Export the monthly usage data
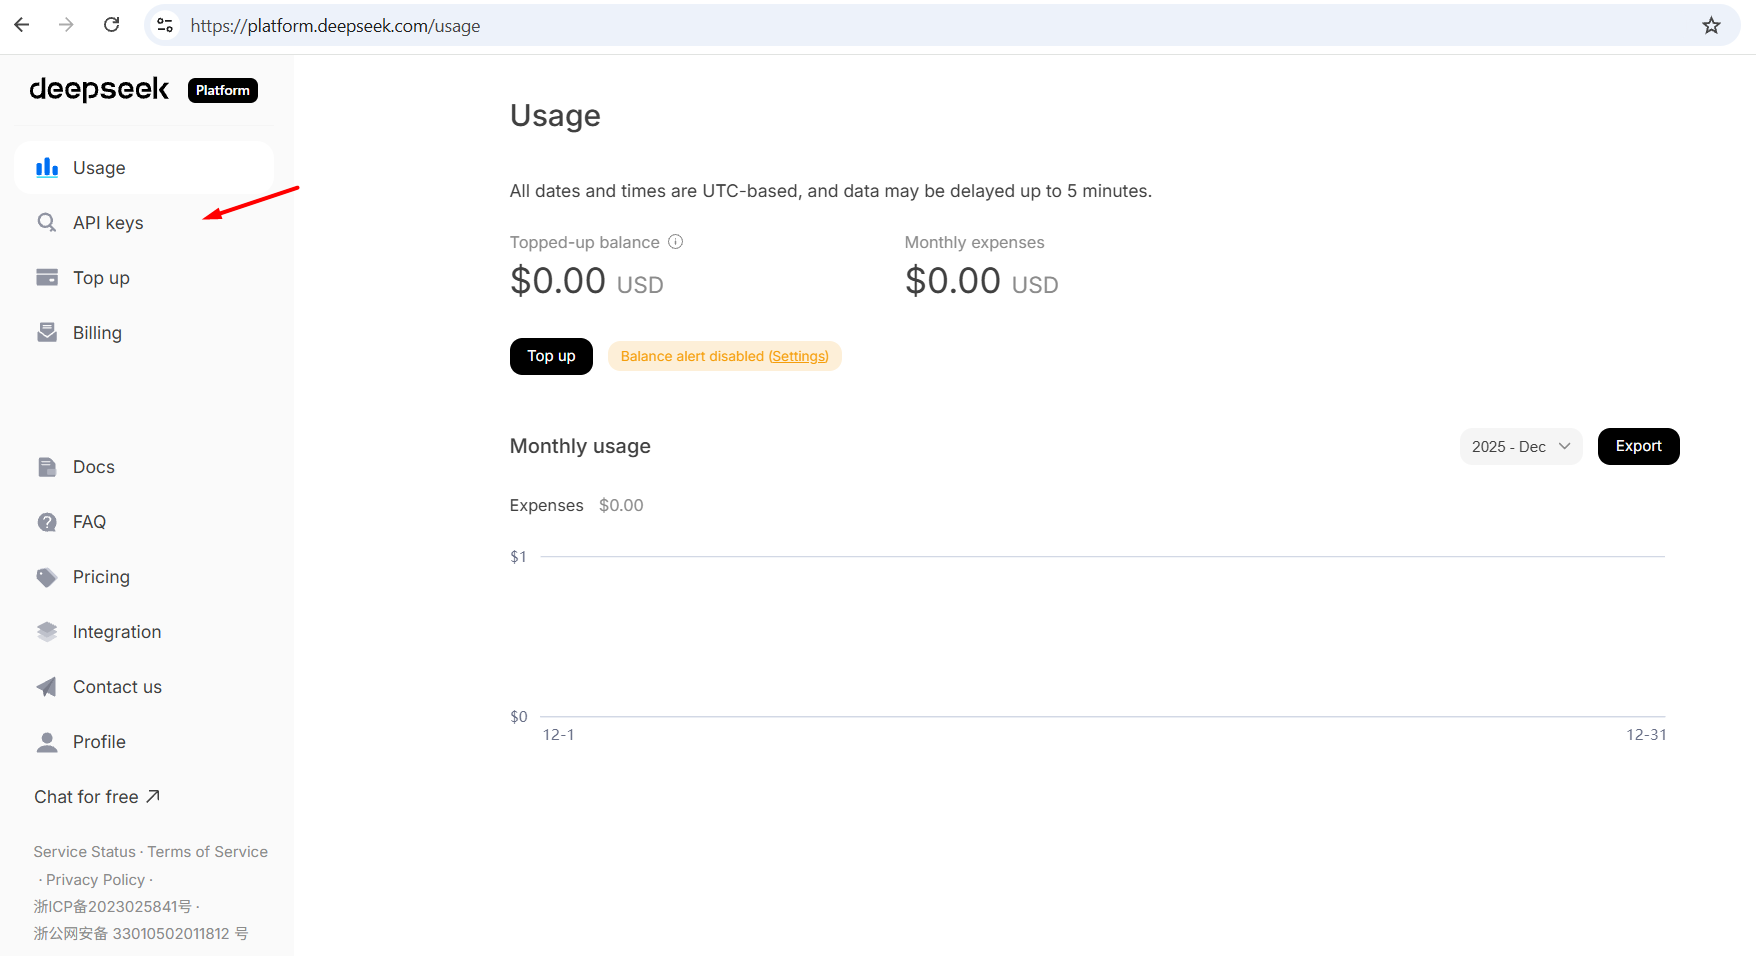Screen dimensions: 1756x956 coord(1638,446)
